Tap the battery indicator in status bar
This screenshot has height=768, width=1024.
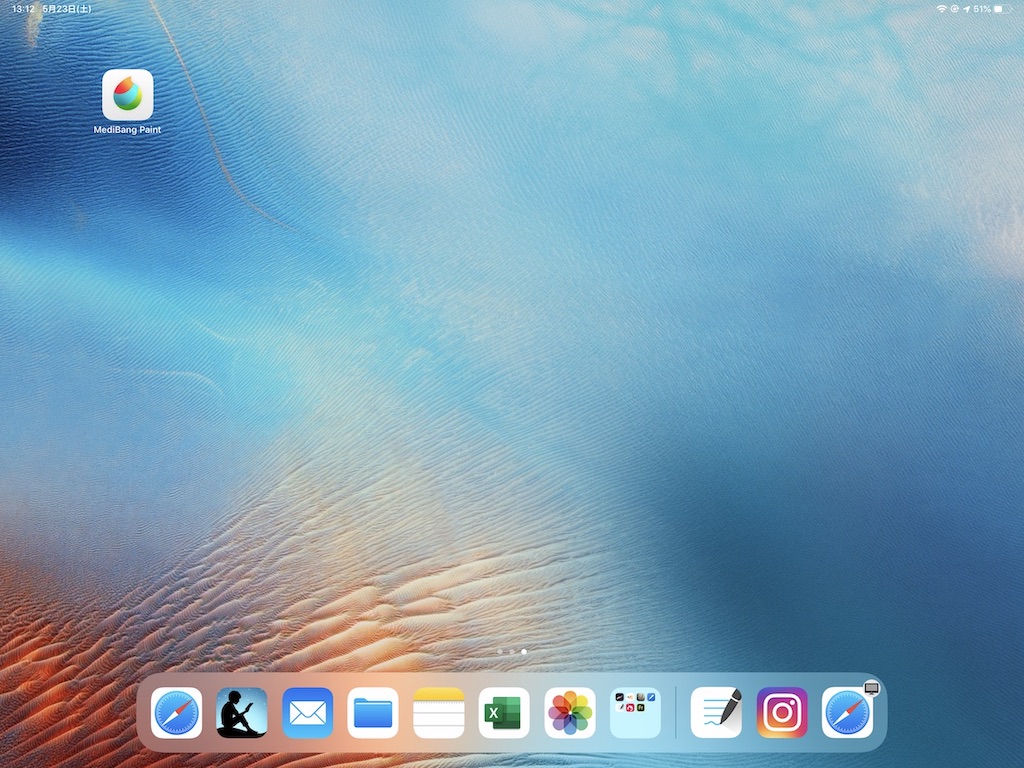point(1003,8)
